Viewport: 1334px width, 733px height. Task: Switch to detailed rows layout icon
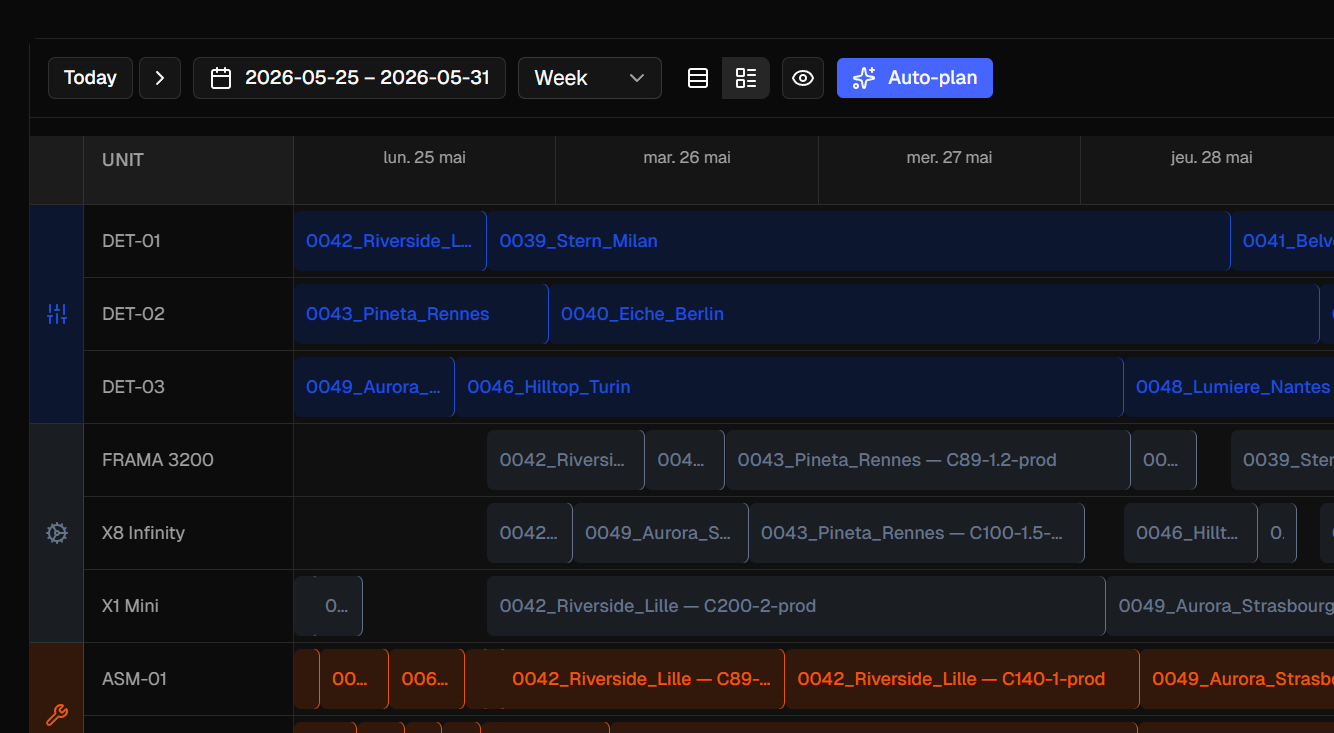(746, 78)
